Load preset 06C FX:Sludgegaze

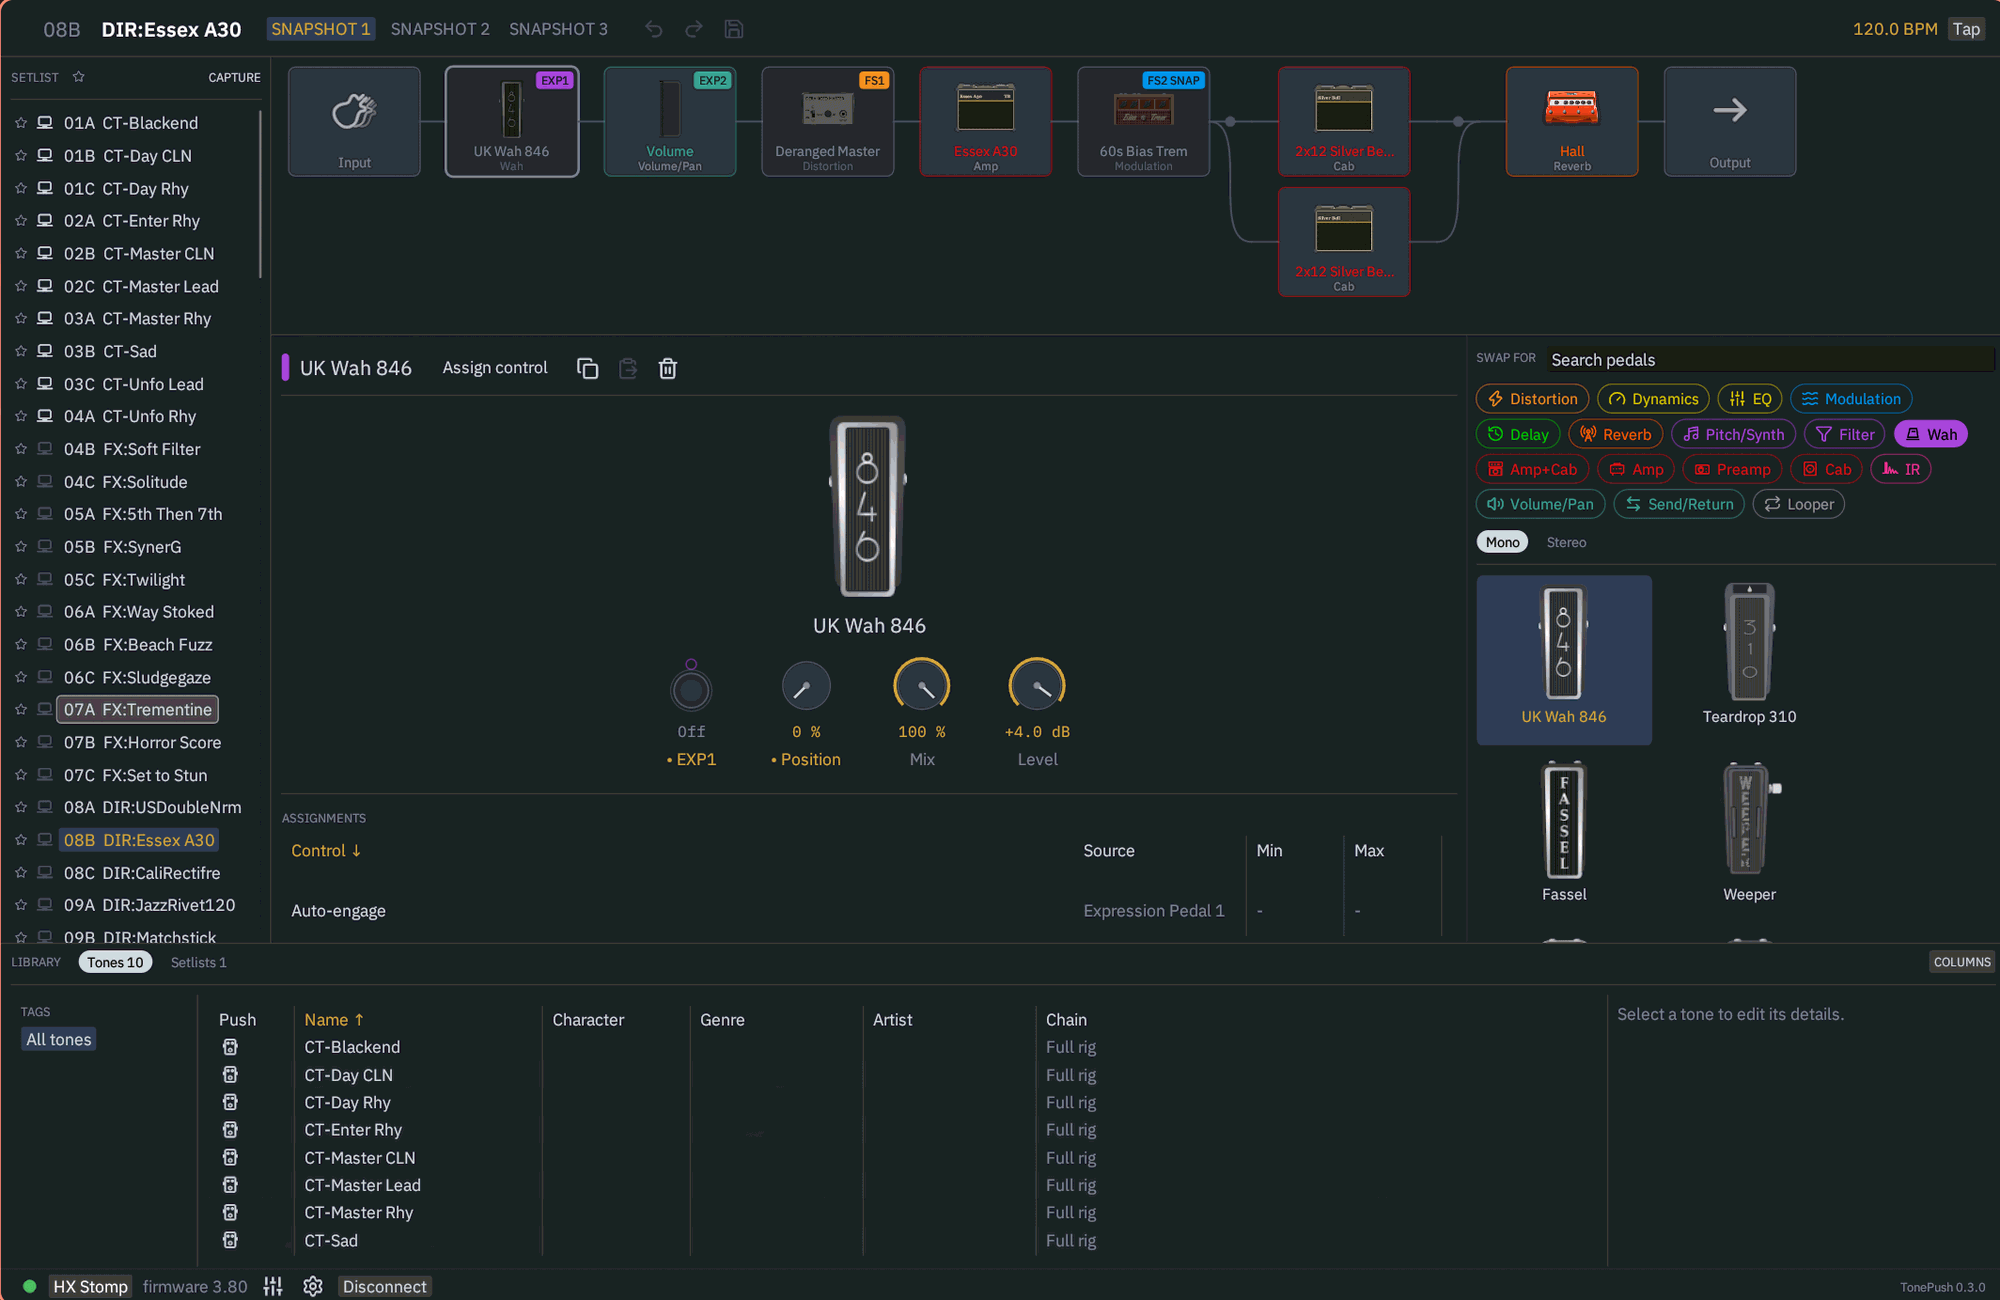click(138, 678)
